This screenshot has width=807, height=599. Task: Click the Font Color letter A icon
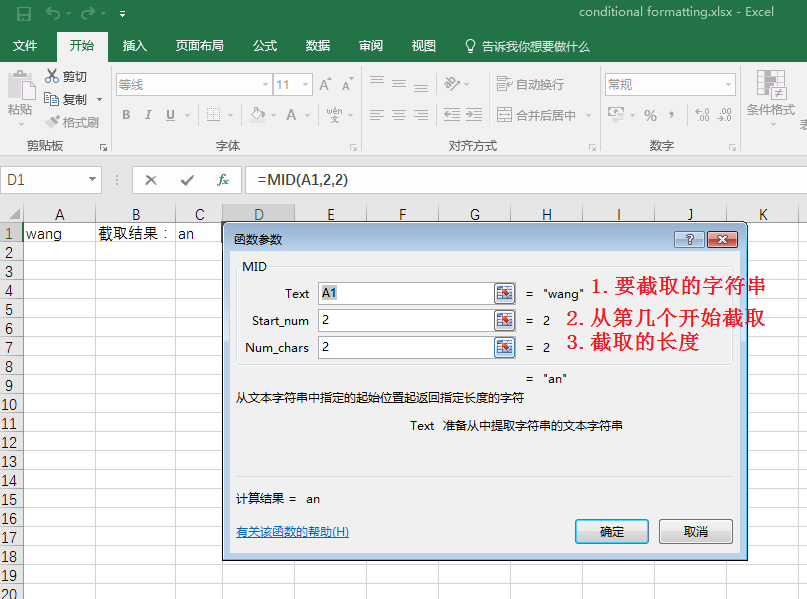[291, 115]
